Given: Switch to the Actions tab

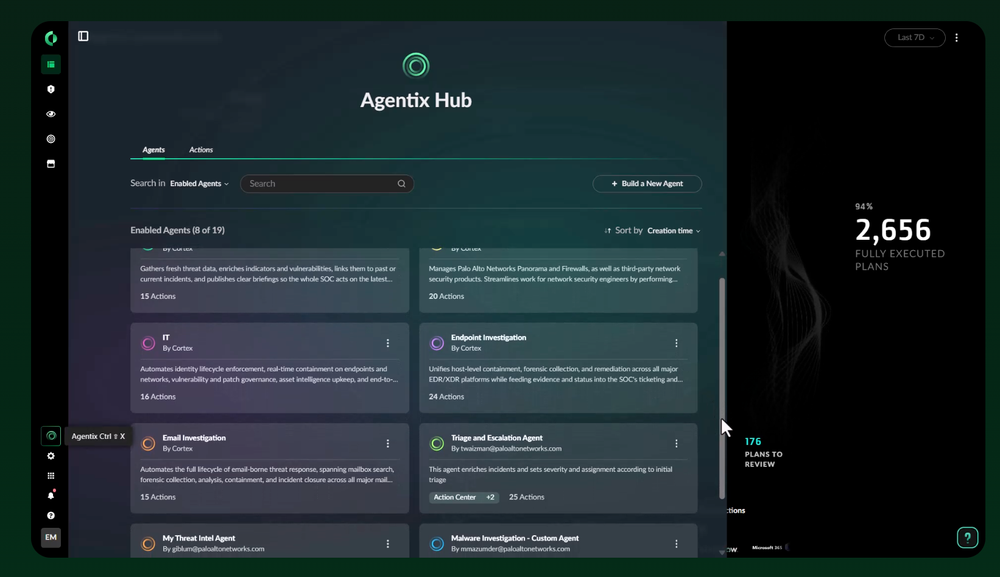Looking at the screenshot, I should pyautogui.click(x=201, y=149).
